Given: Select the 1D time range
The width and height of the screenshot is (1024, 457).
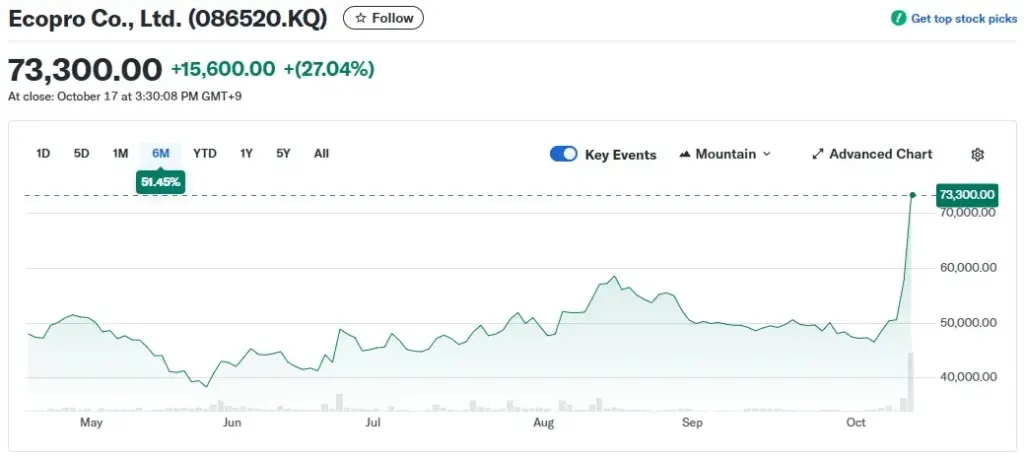Looking at the screenshot, I should [43, 153].
